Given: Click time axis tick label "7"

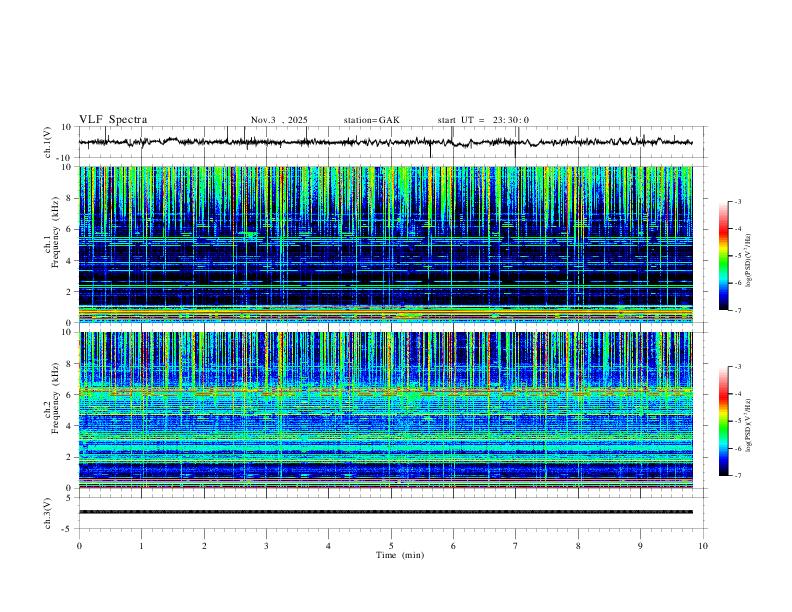Looking at the screenshot, I should point(516,546).
